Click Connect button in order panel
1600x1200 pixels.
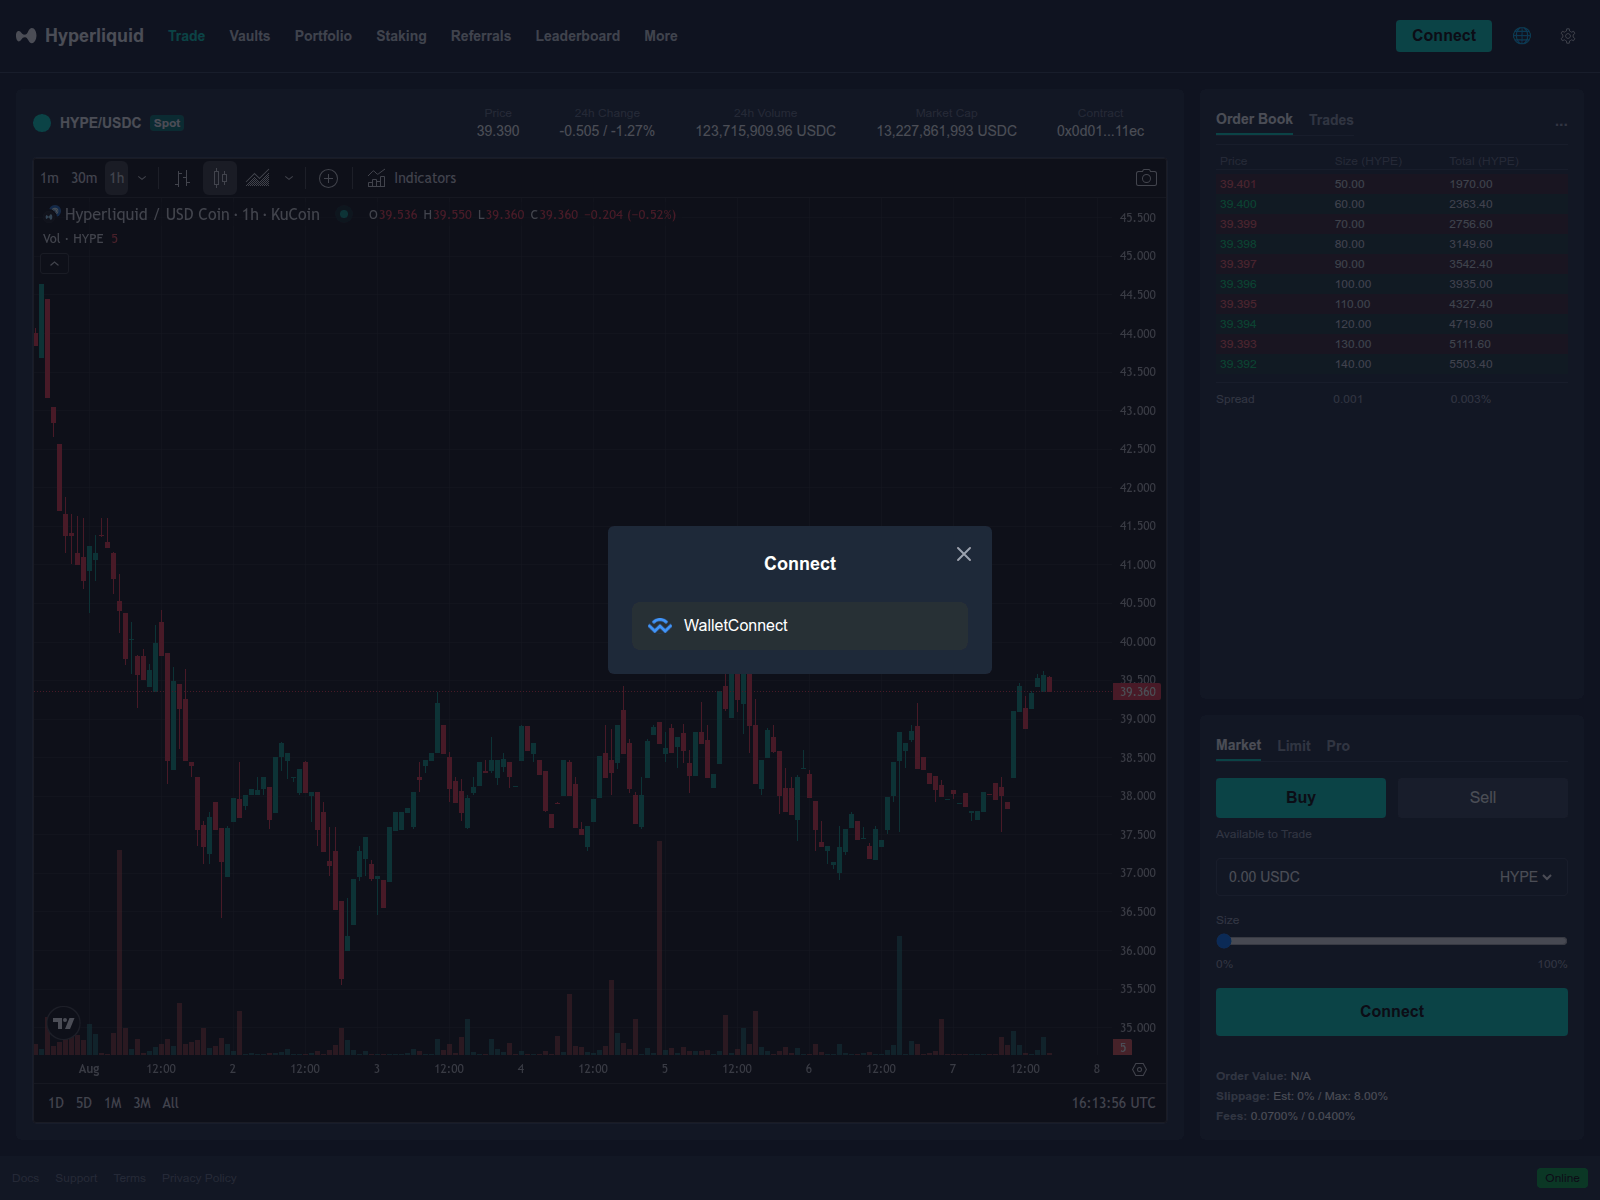click(x=1392, y=1012)
